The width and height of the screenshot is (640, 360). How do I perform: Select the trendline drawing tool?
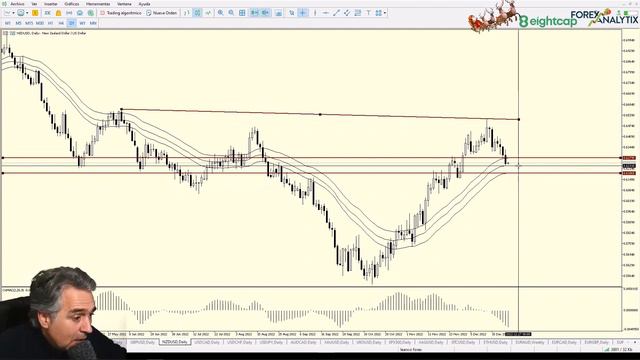(x=336, y=13)
